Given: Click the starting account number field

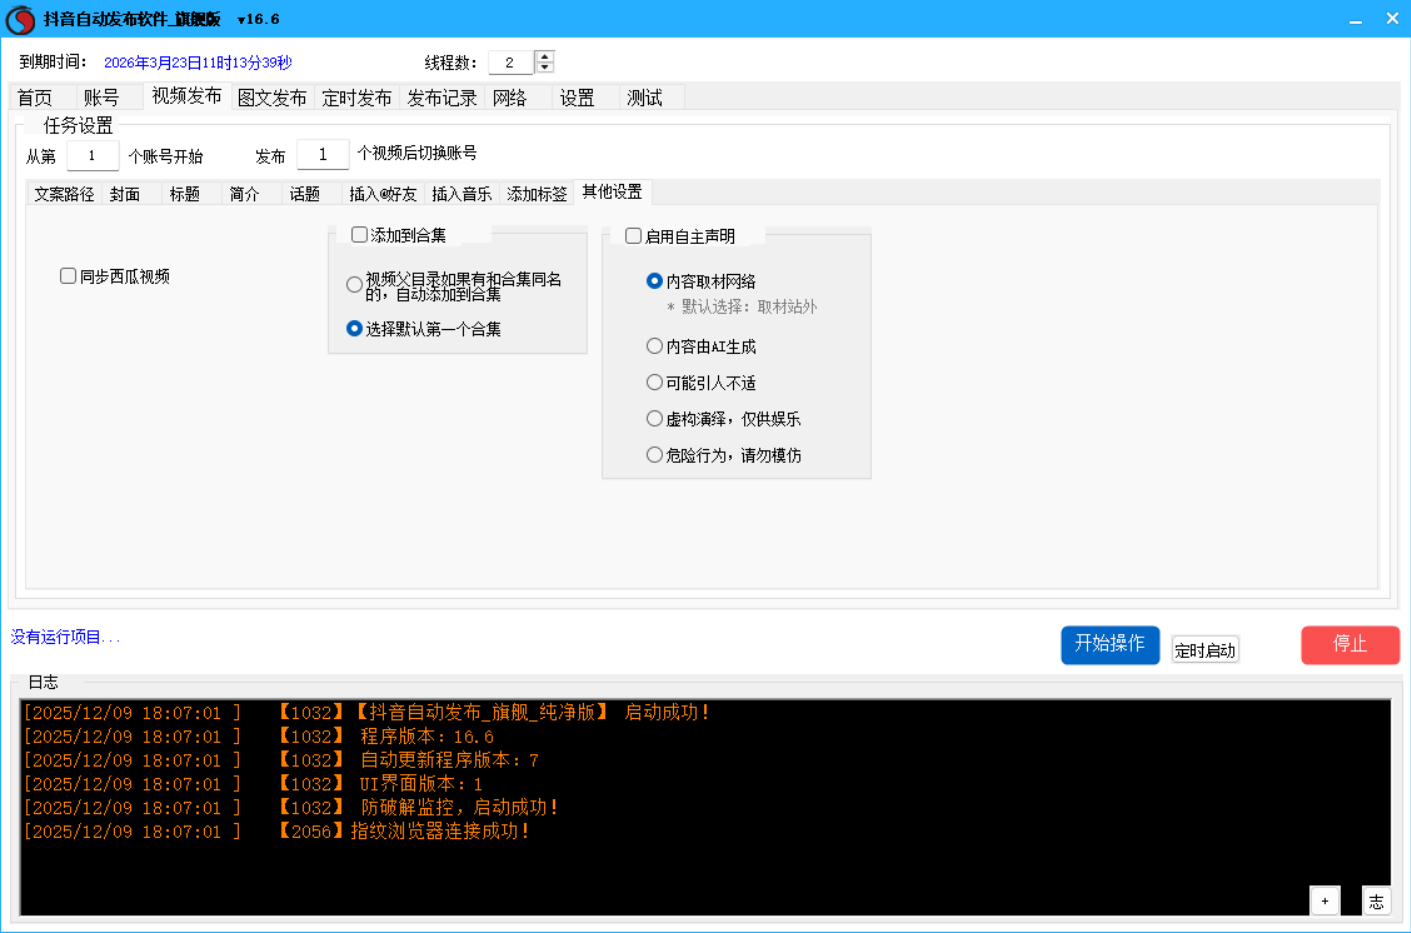Looking at the screenshot, I should click(x=92, y=156).
